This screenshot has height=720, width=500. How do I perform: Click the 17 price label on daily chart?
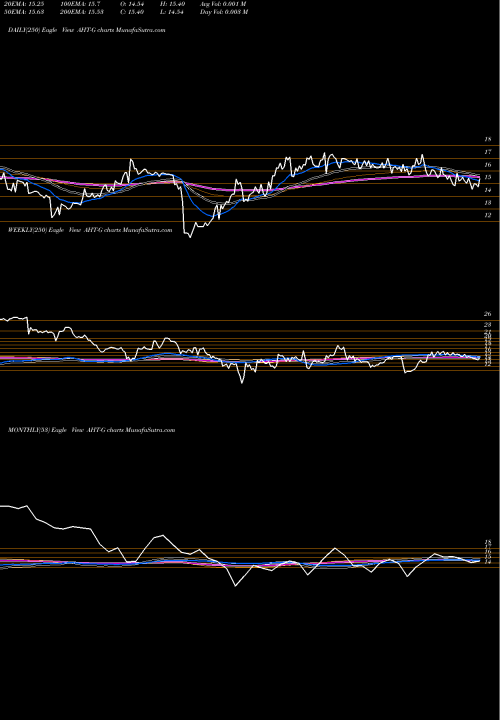488,152
